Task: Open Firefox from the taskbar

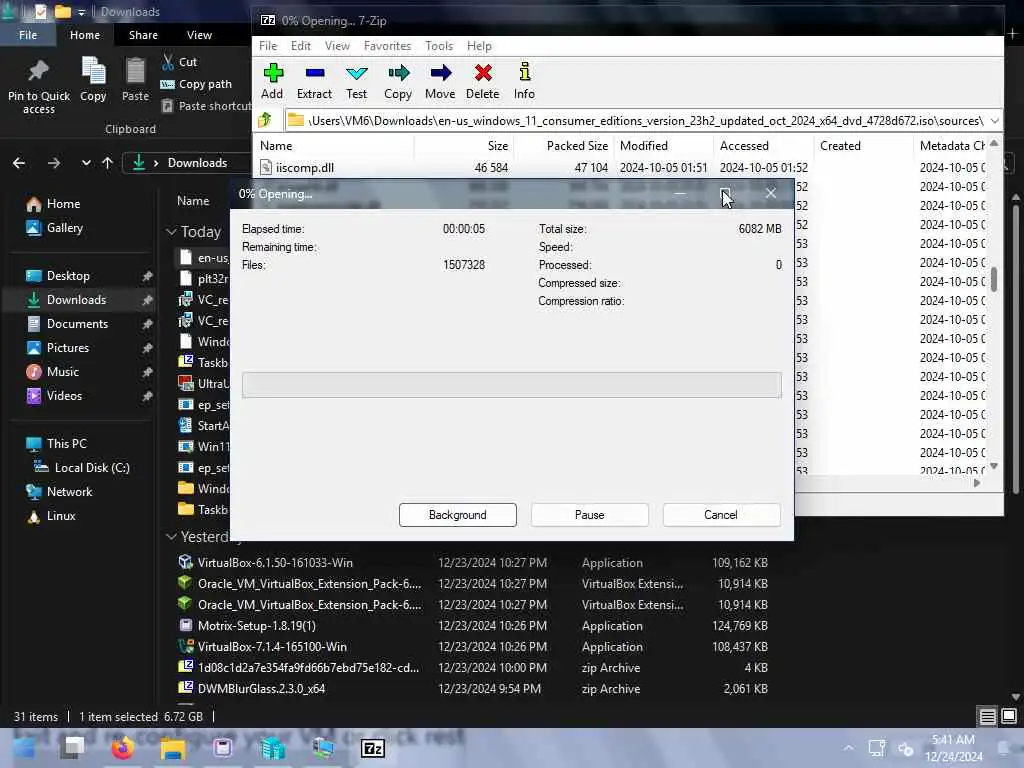Action: coord(122,748)
